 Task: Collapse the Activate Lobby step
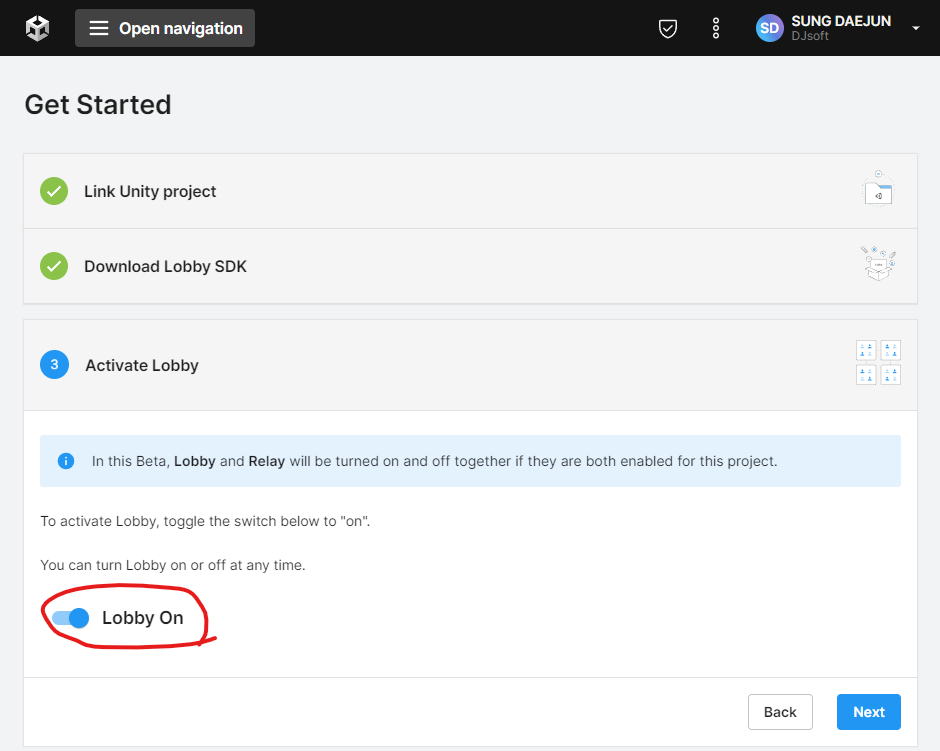[470, 365]
